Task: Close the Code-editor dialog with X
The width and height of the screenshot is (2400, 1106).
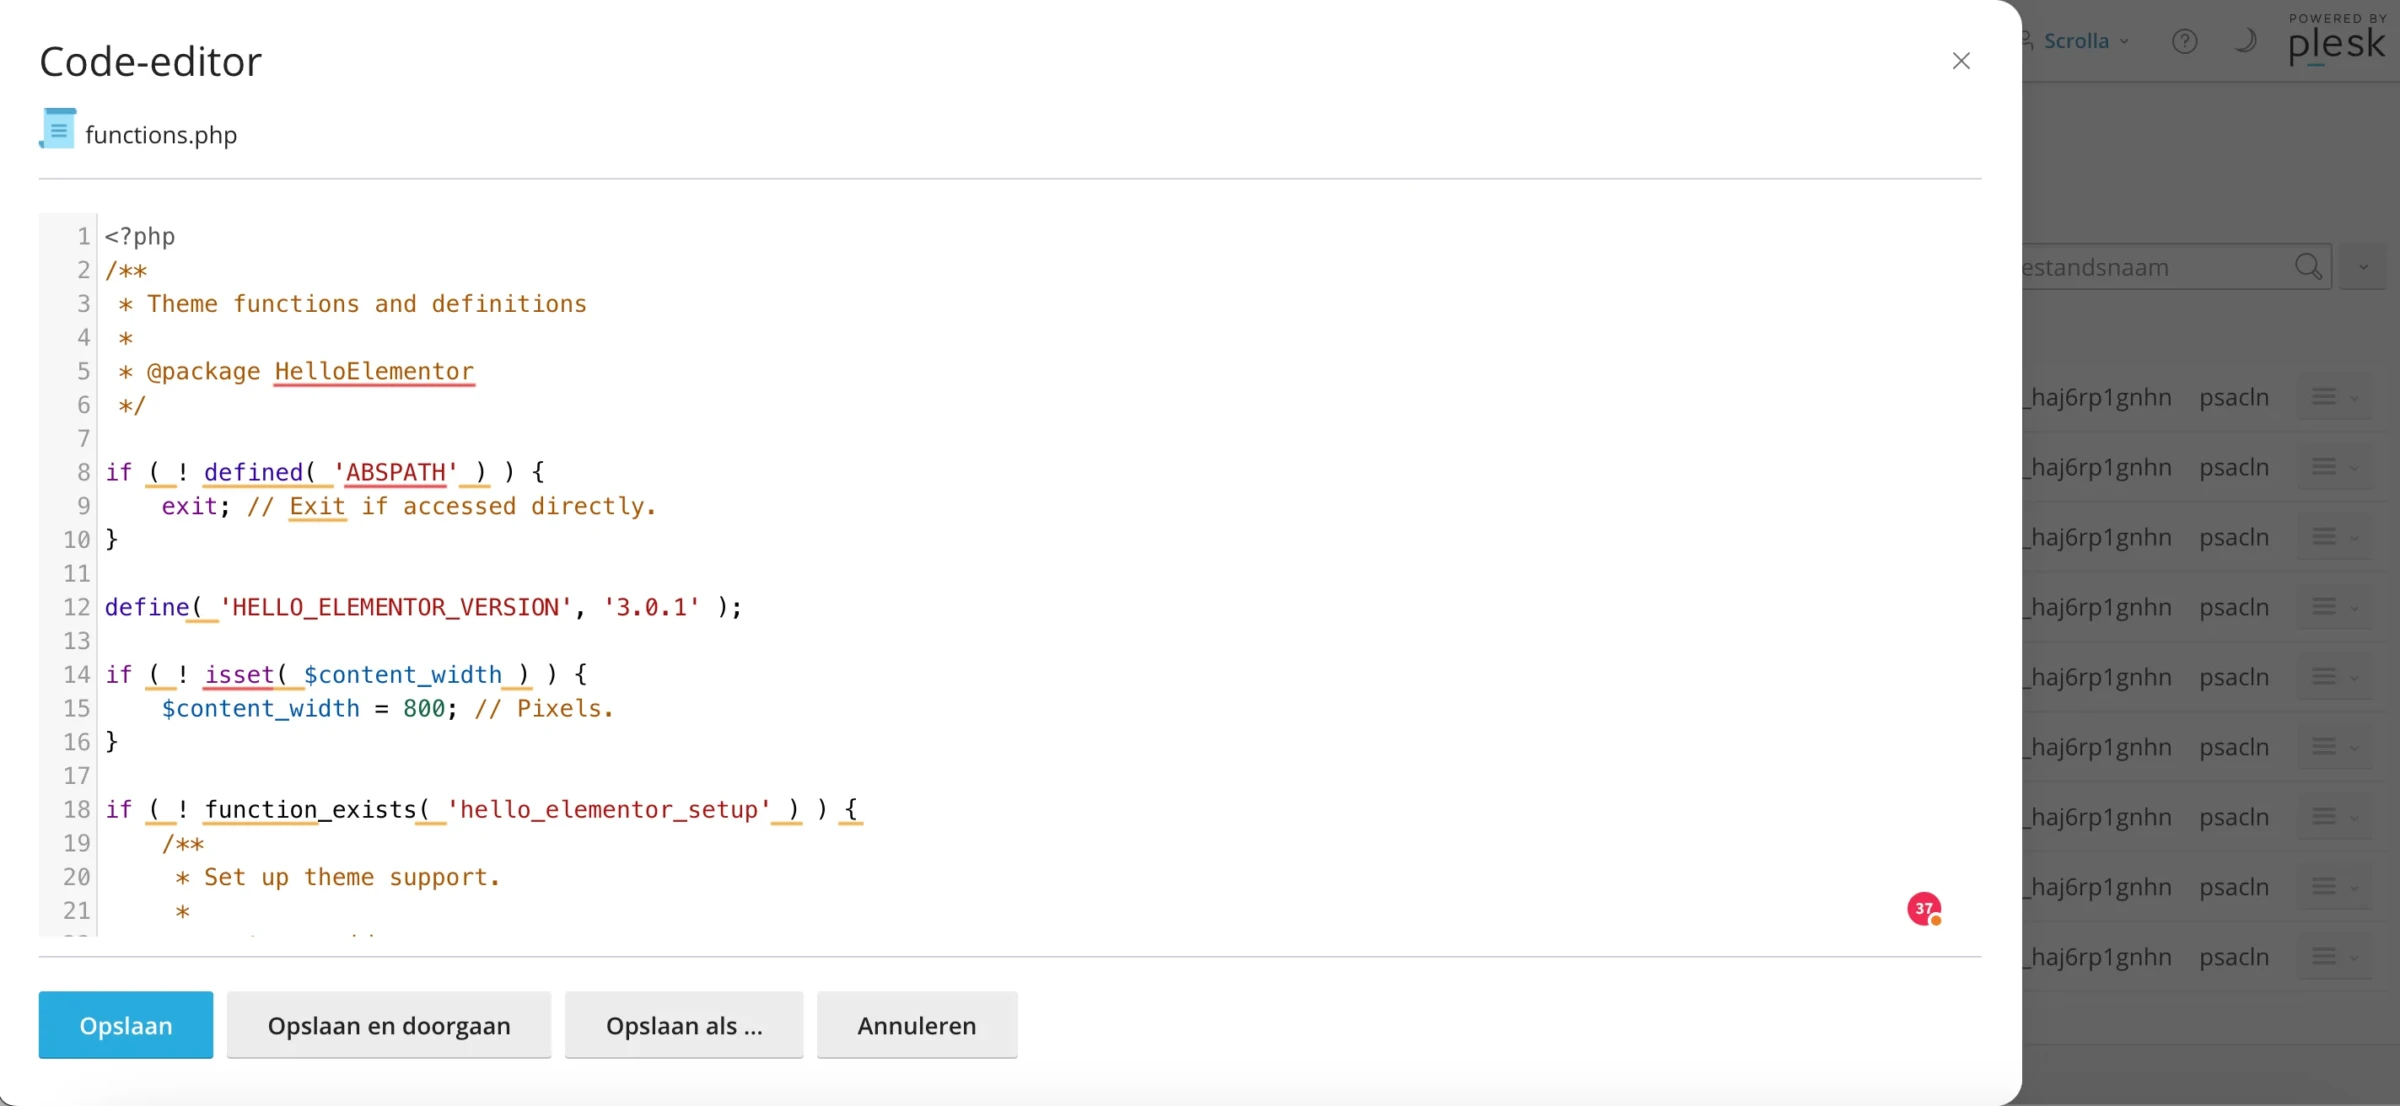Action: [x=1961, y=61]
